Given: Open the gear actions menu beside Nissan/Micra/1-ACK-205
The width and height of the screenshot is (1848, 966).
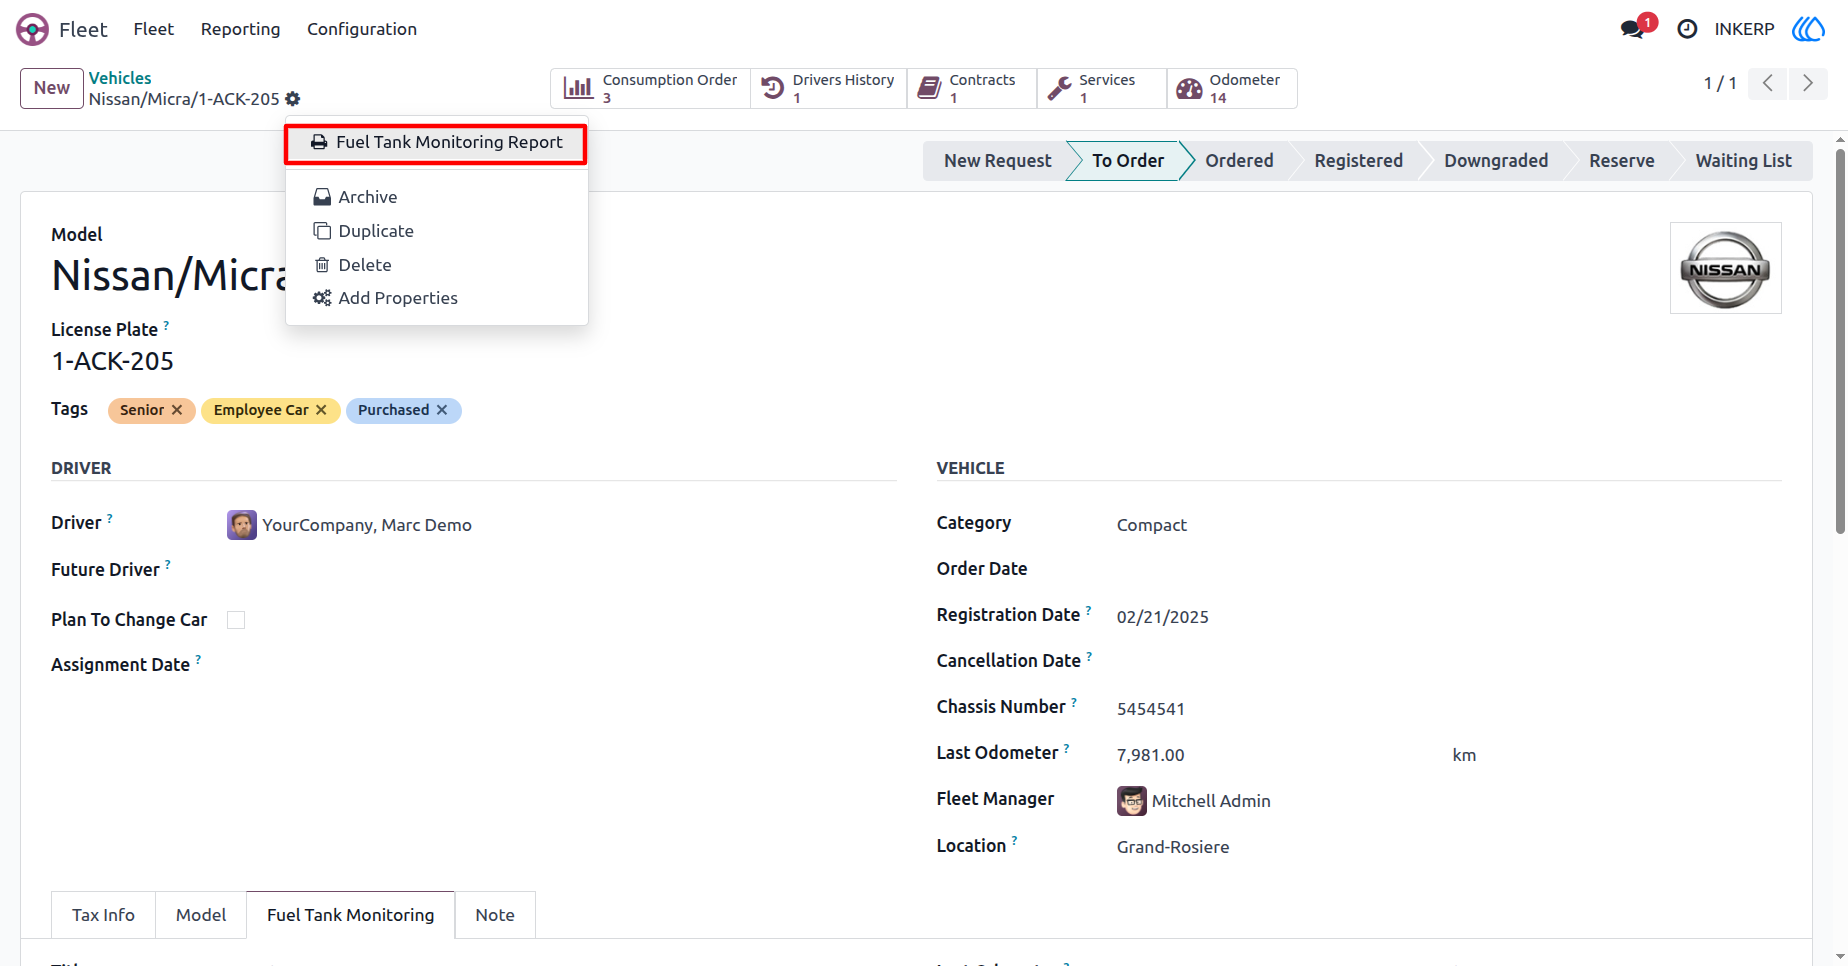Looking at the screenshot, I should 293,99.
